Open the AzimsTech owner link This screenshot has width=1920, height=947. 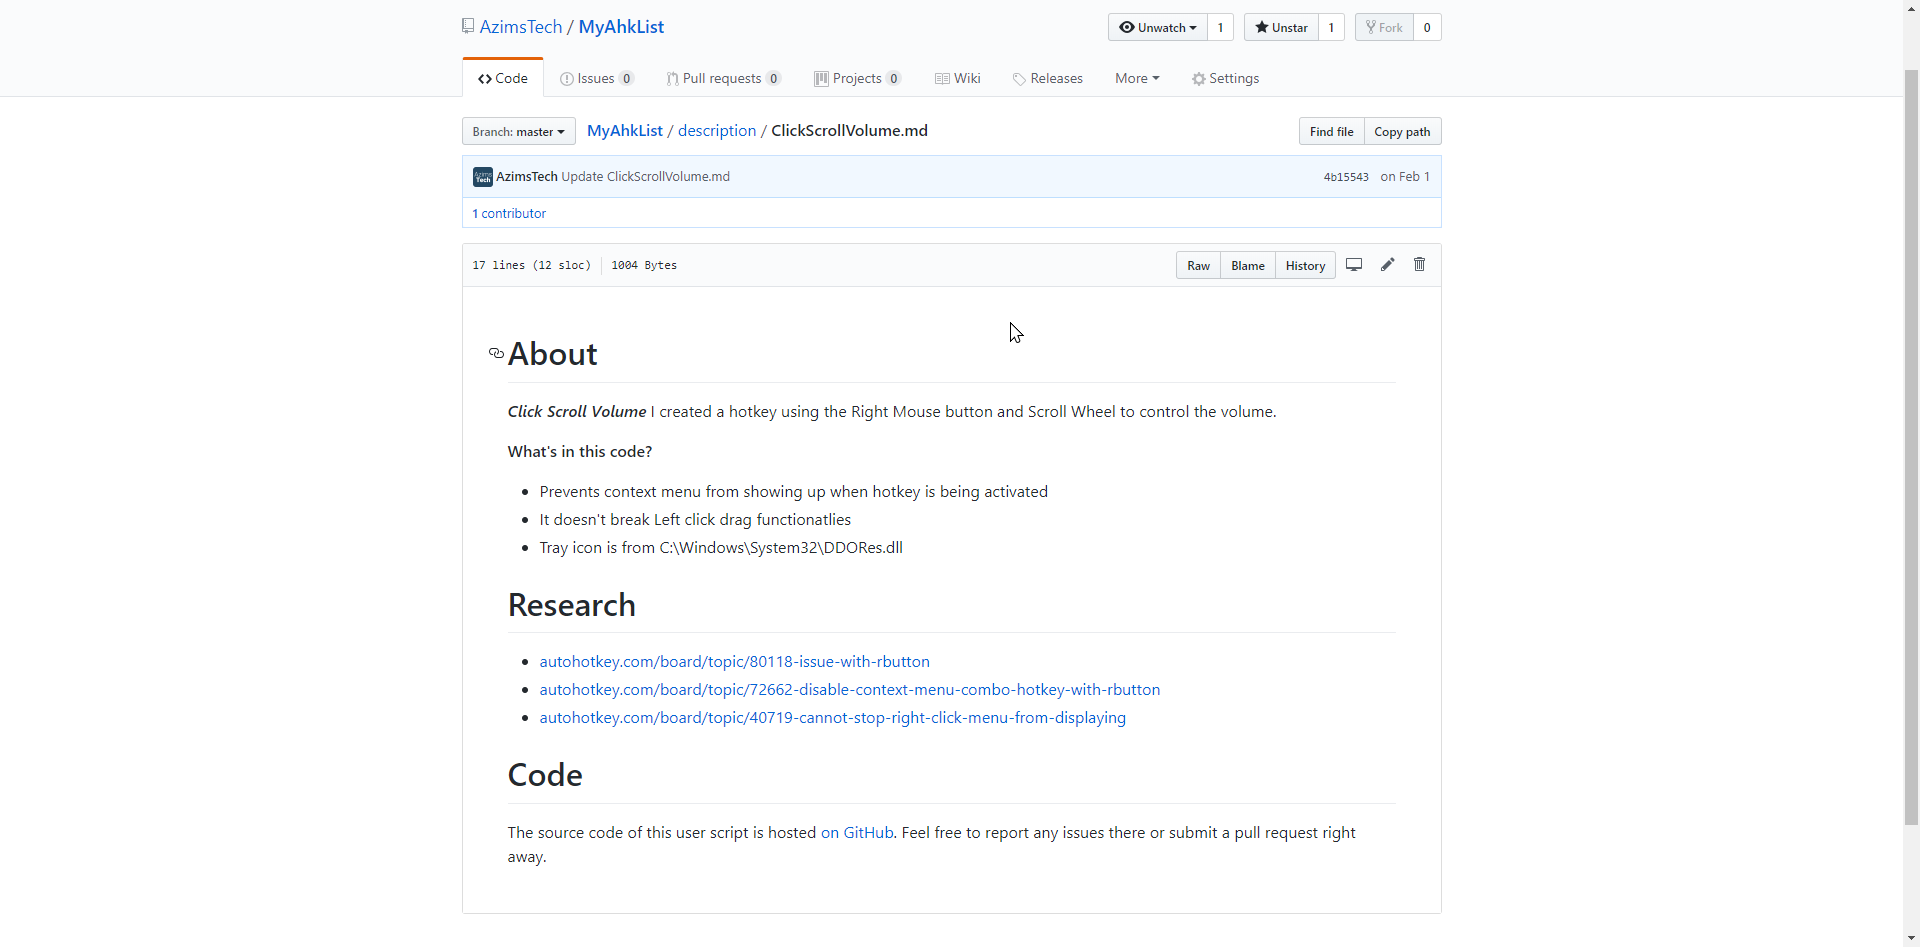pyautogui.click(x=521, y=27)
